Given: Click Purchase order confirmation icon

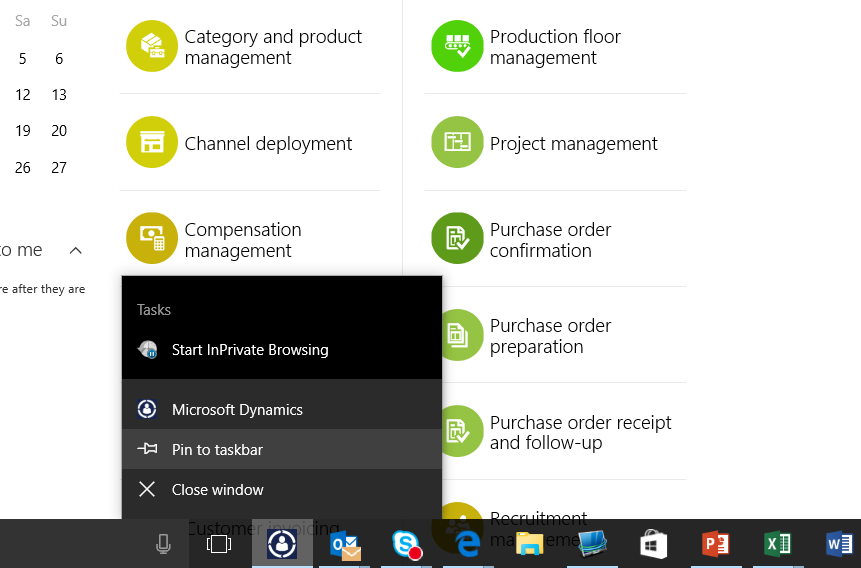Looking at the screenshot, I should pyautogui.click(x=457, y=239).
